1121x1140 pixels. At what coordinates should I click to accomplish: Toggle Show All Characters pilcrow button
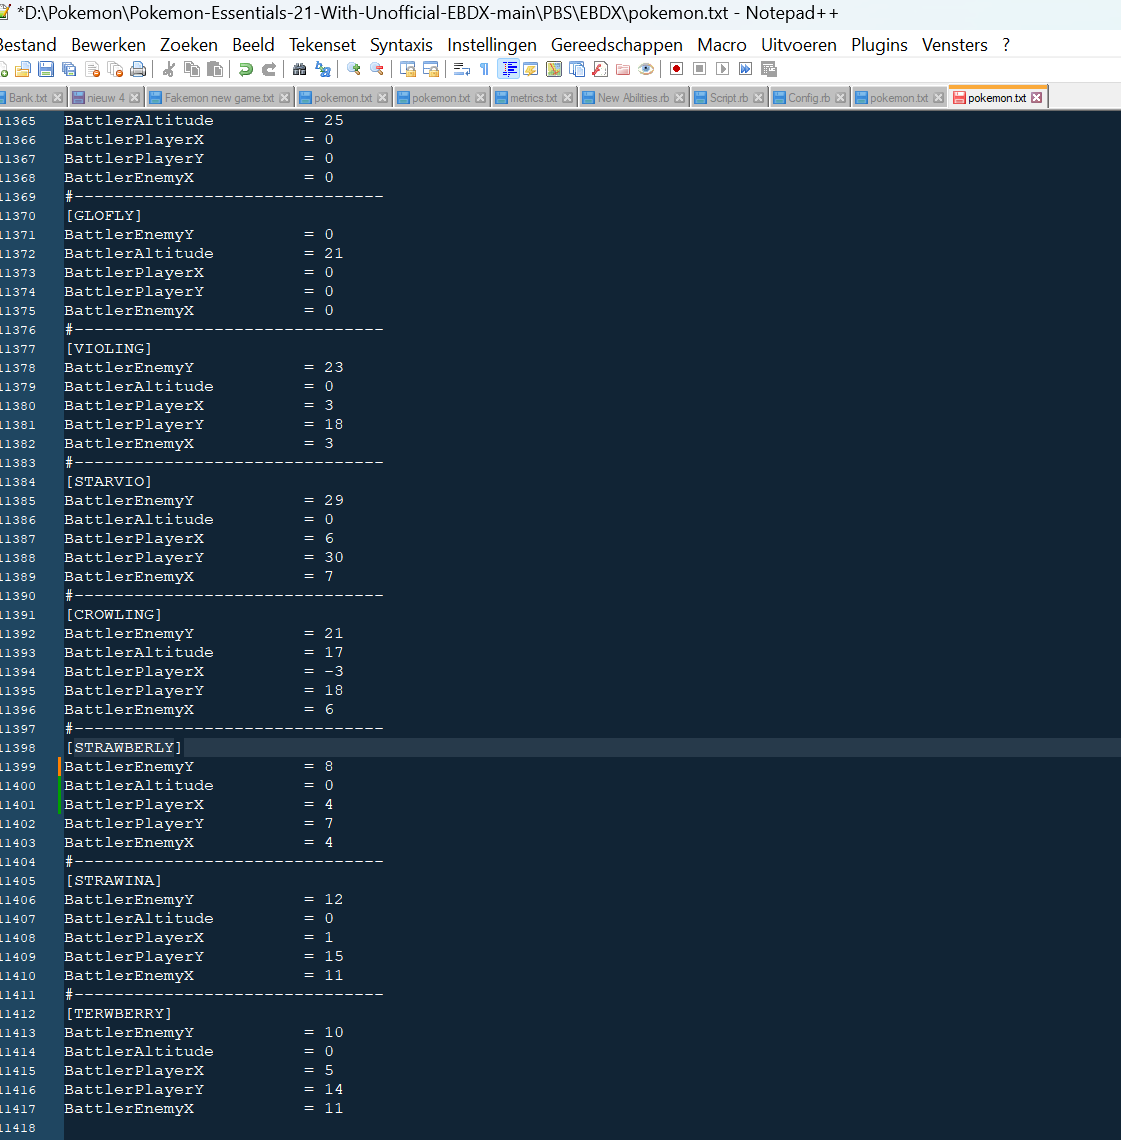coord(484,69)
